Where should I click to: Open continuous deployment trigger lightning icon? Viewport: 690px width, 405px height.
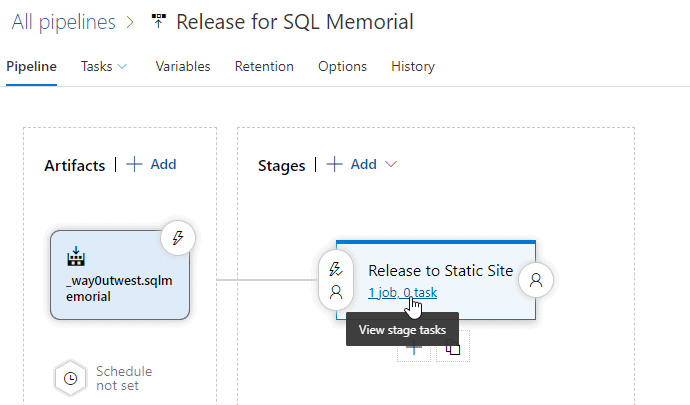178,238
